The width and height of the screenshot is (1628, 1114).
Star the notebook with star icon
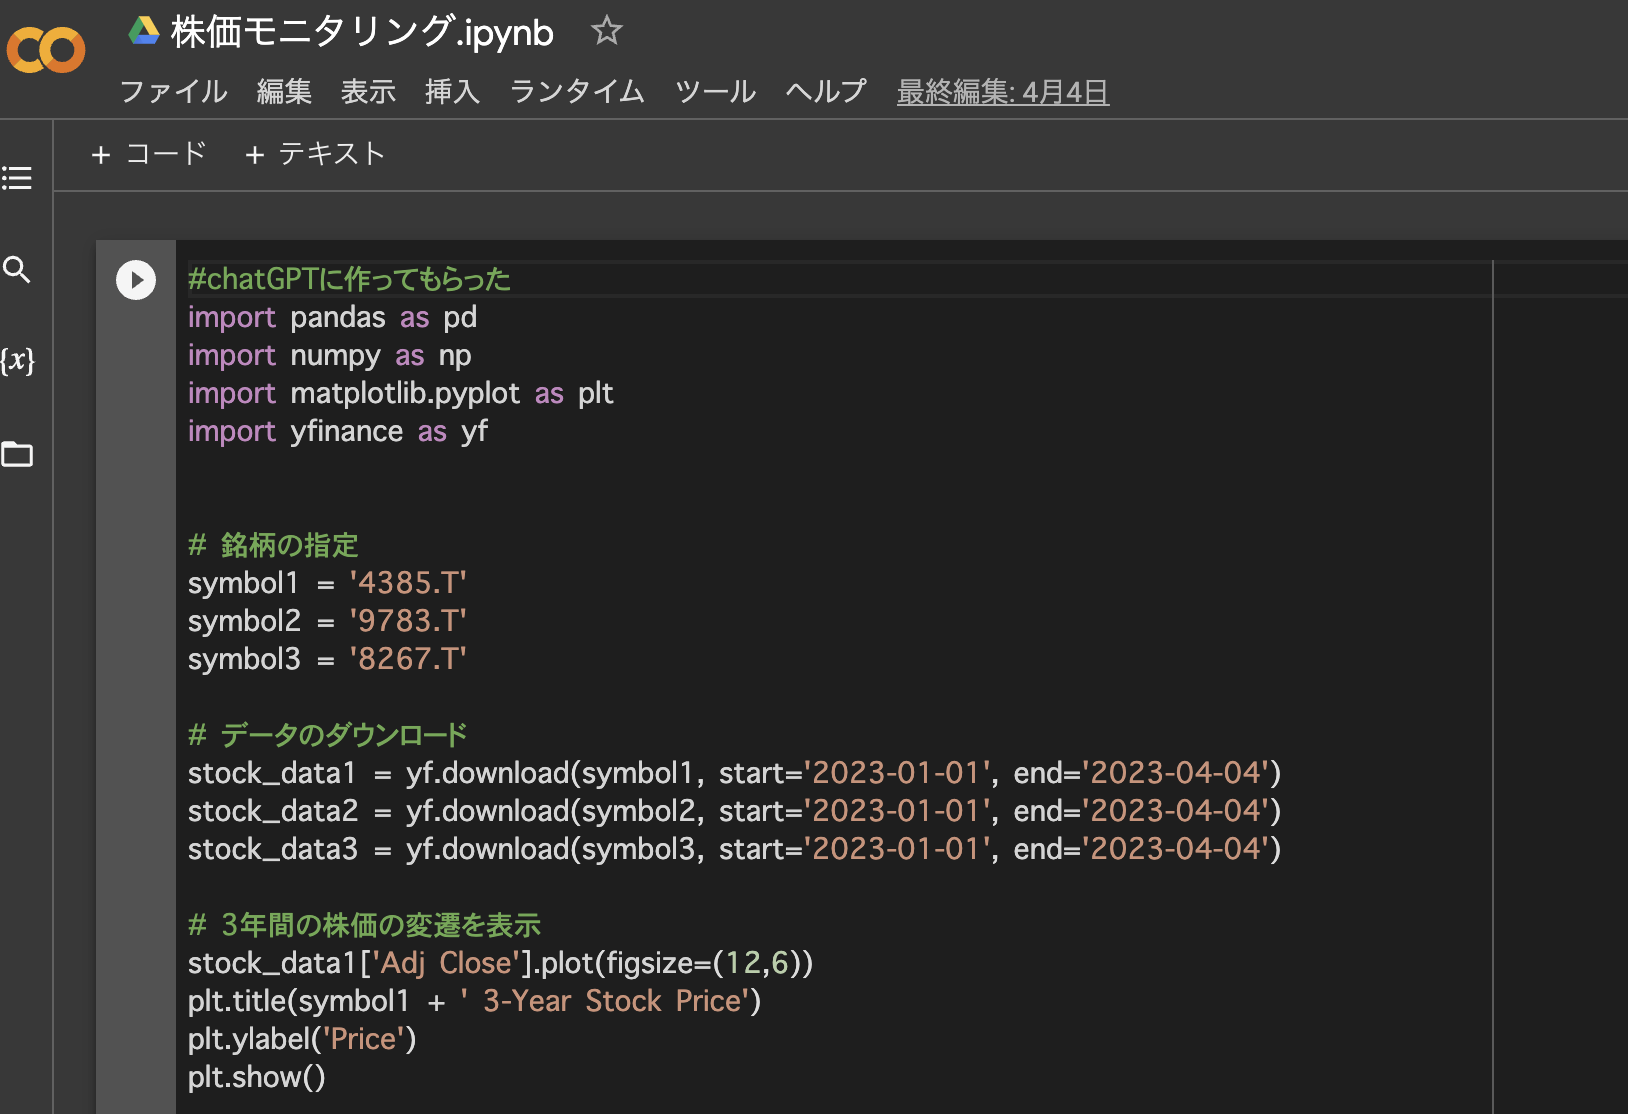coord(606,31)
